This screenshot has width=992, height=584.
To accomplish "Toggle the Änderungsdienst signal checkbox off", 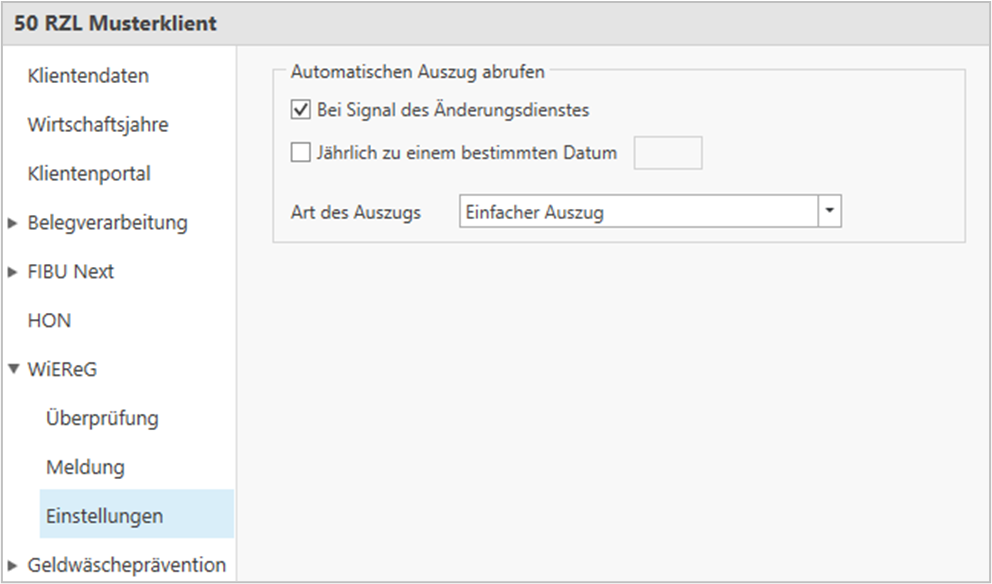I will [298, 110].
